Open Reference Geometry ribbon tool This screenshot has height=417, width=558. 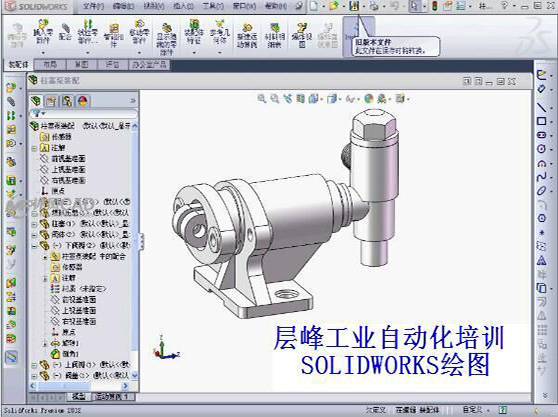click(x=220, y=32)
